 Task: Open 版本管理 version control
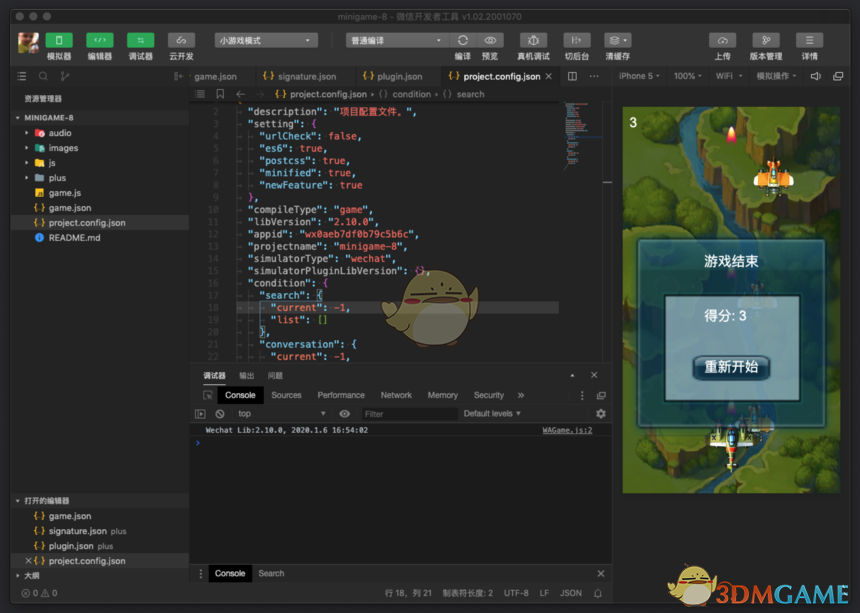point(766,41)
